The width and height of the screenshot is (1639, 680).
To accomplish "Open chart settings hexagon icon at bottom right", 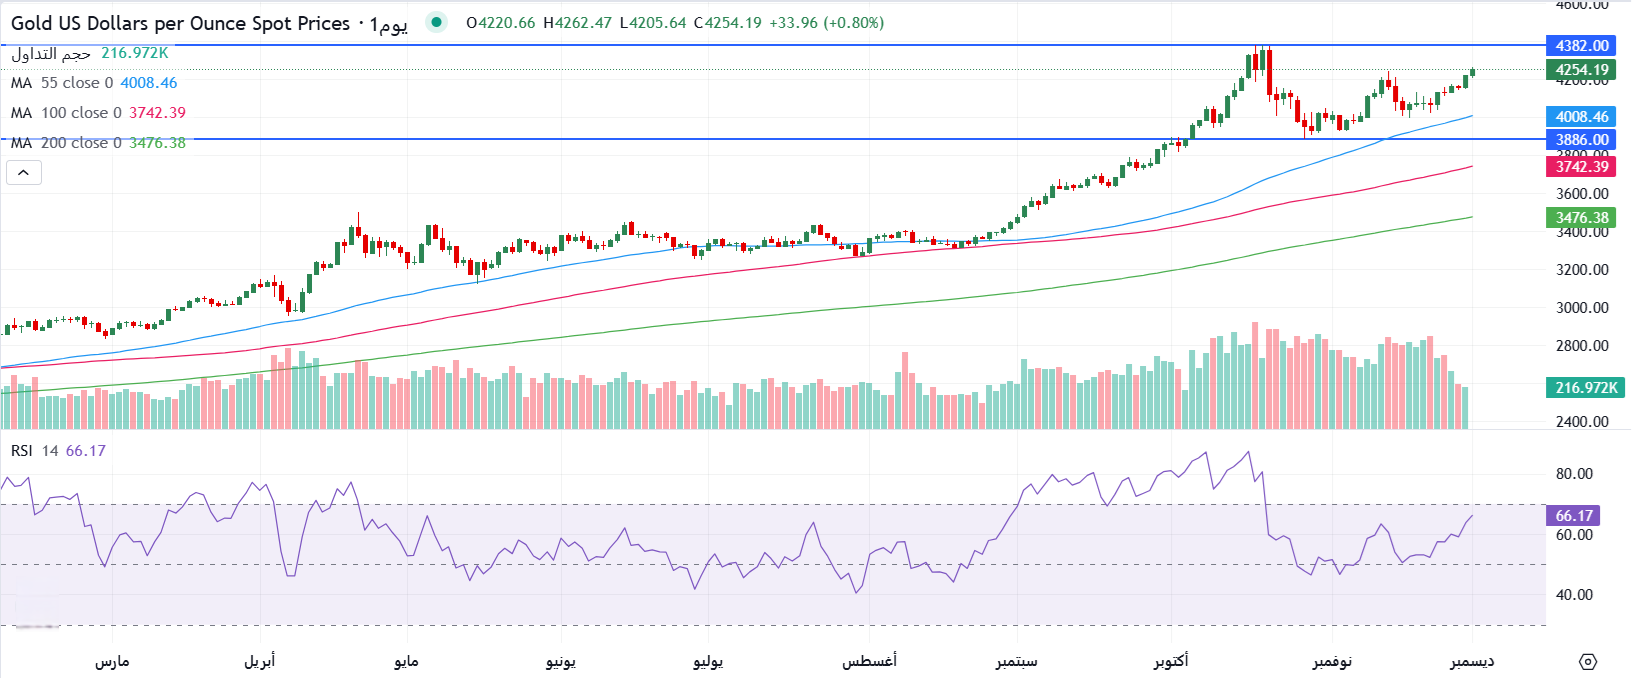I will click(x=1588, y=661).
